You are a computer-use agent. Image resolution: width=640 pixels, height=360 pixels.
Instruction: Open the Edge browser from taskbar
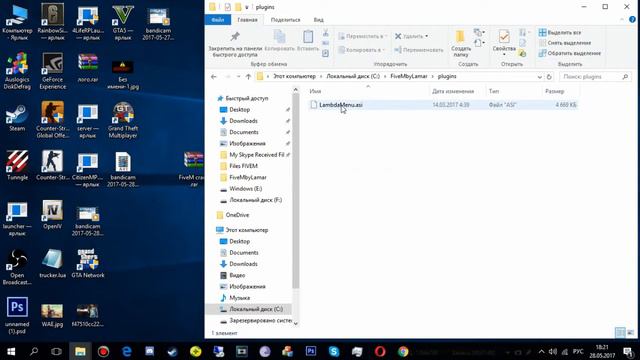coord(127,351)
